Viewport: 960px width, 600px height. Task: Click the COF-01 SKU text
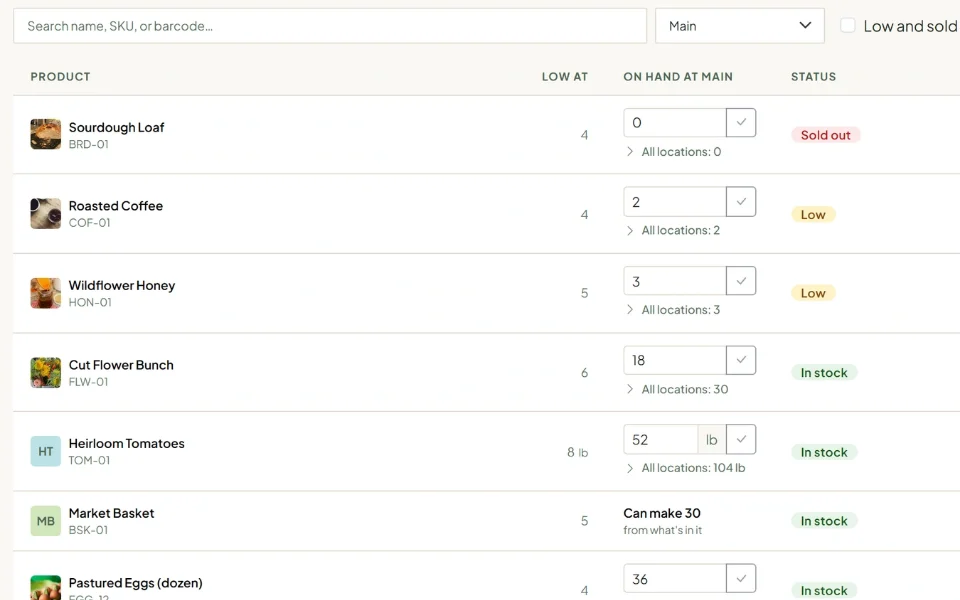(x=89, y=223)
